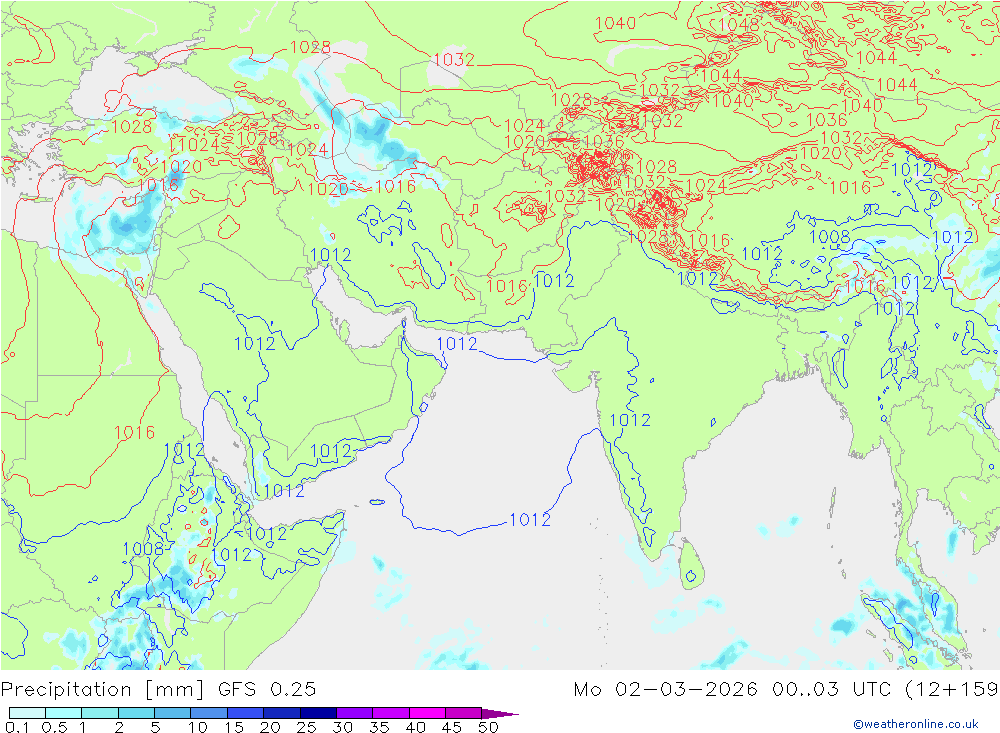Select the lightest cyan 0.1–0.5 legend swatch

[x=27, y=713]
